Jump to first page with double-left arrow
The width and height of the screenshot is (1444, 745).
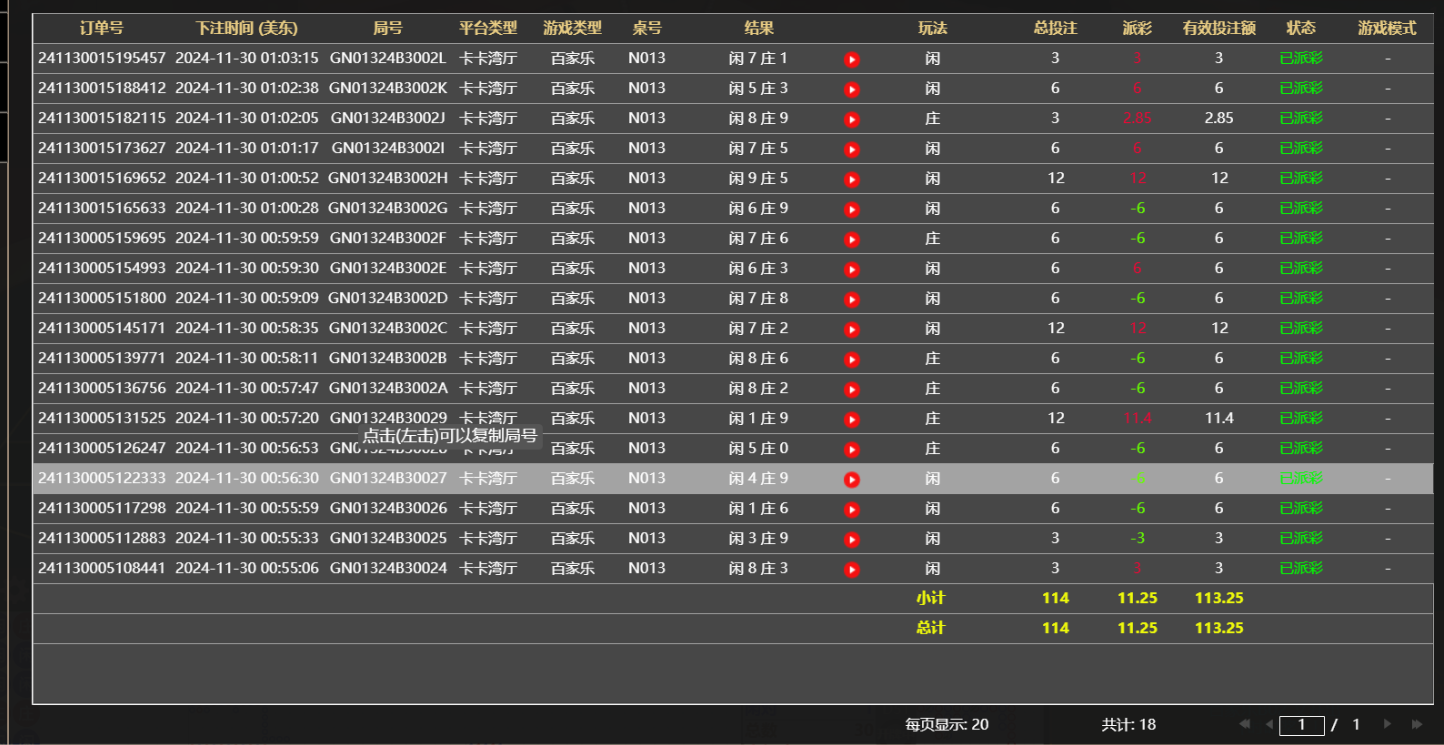tap(1245, 724)
